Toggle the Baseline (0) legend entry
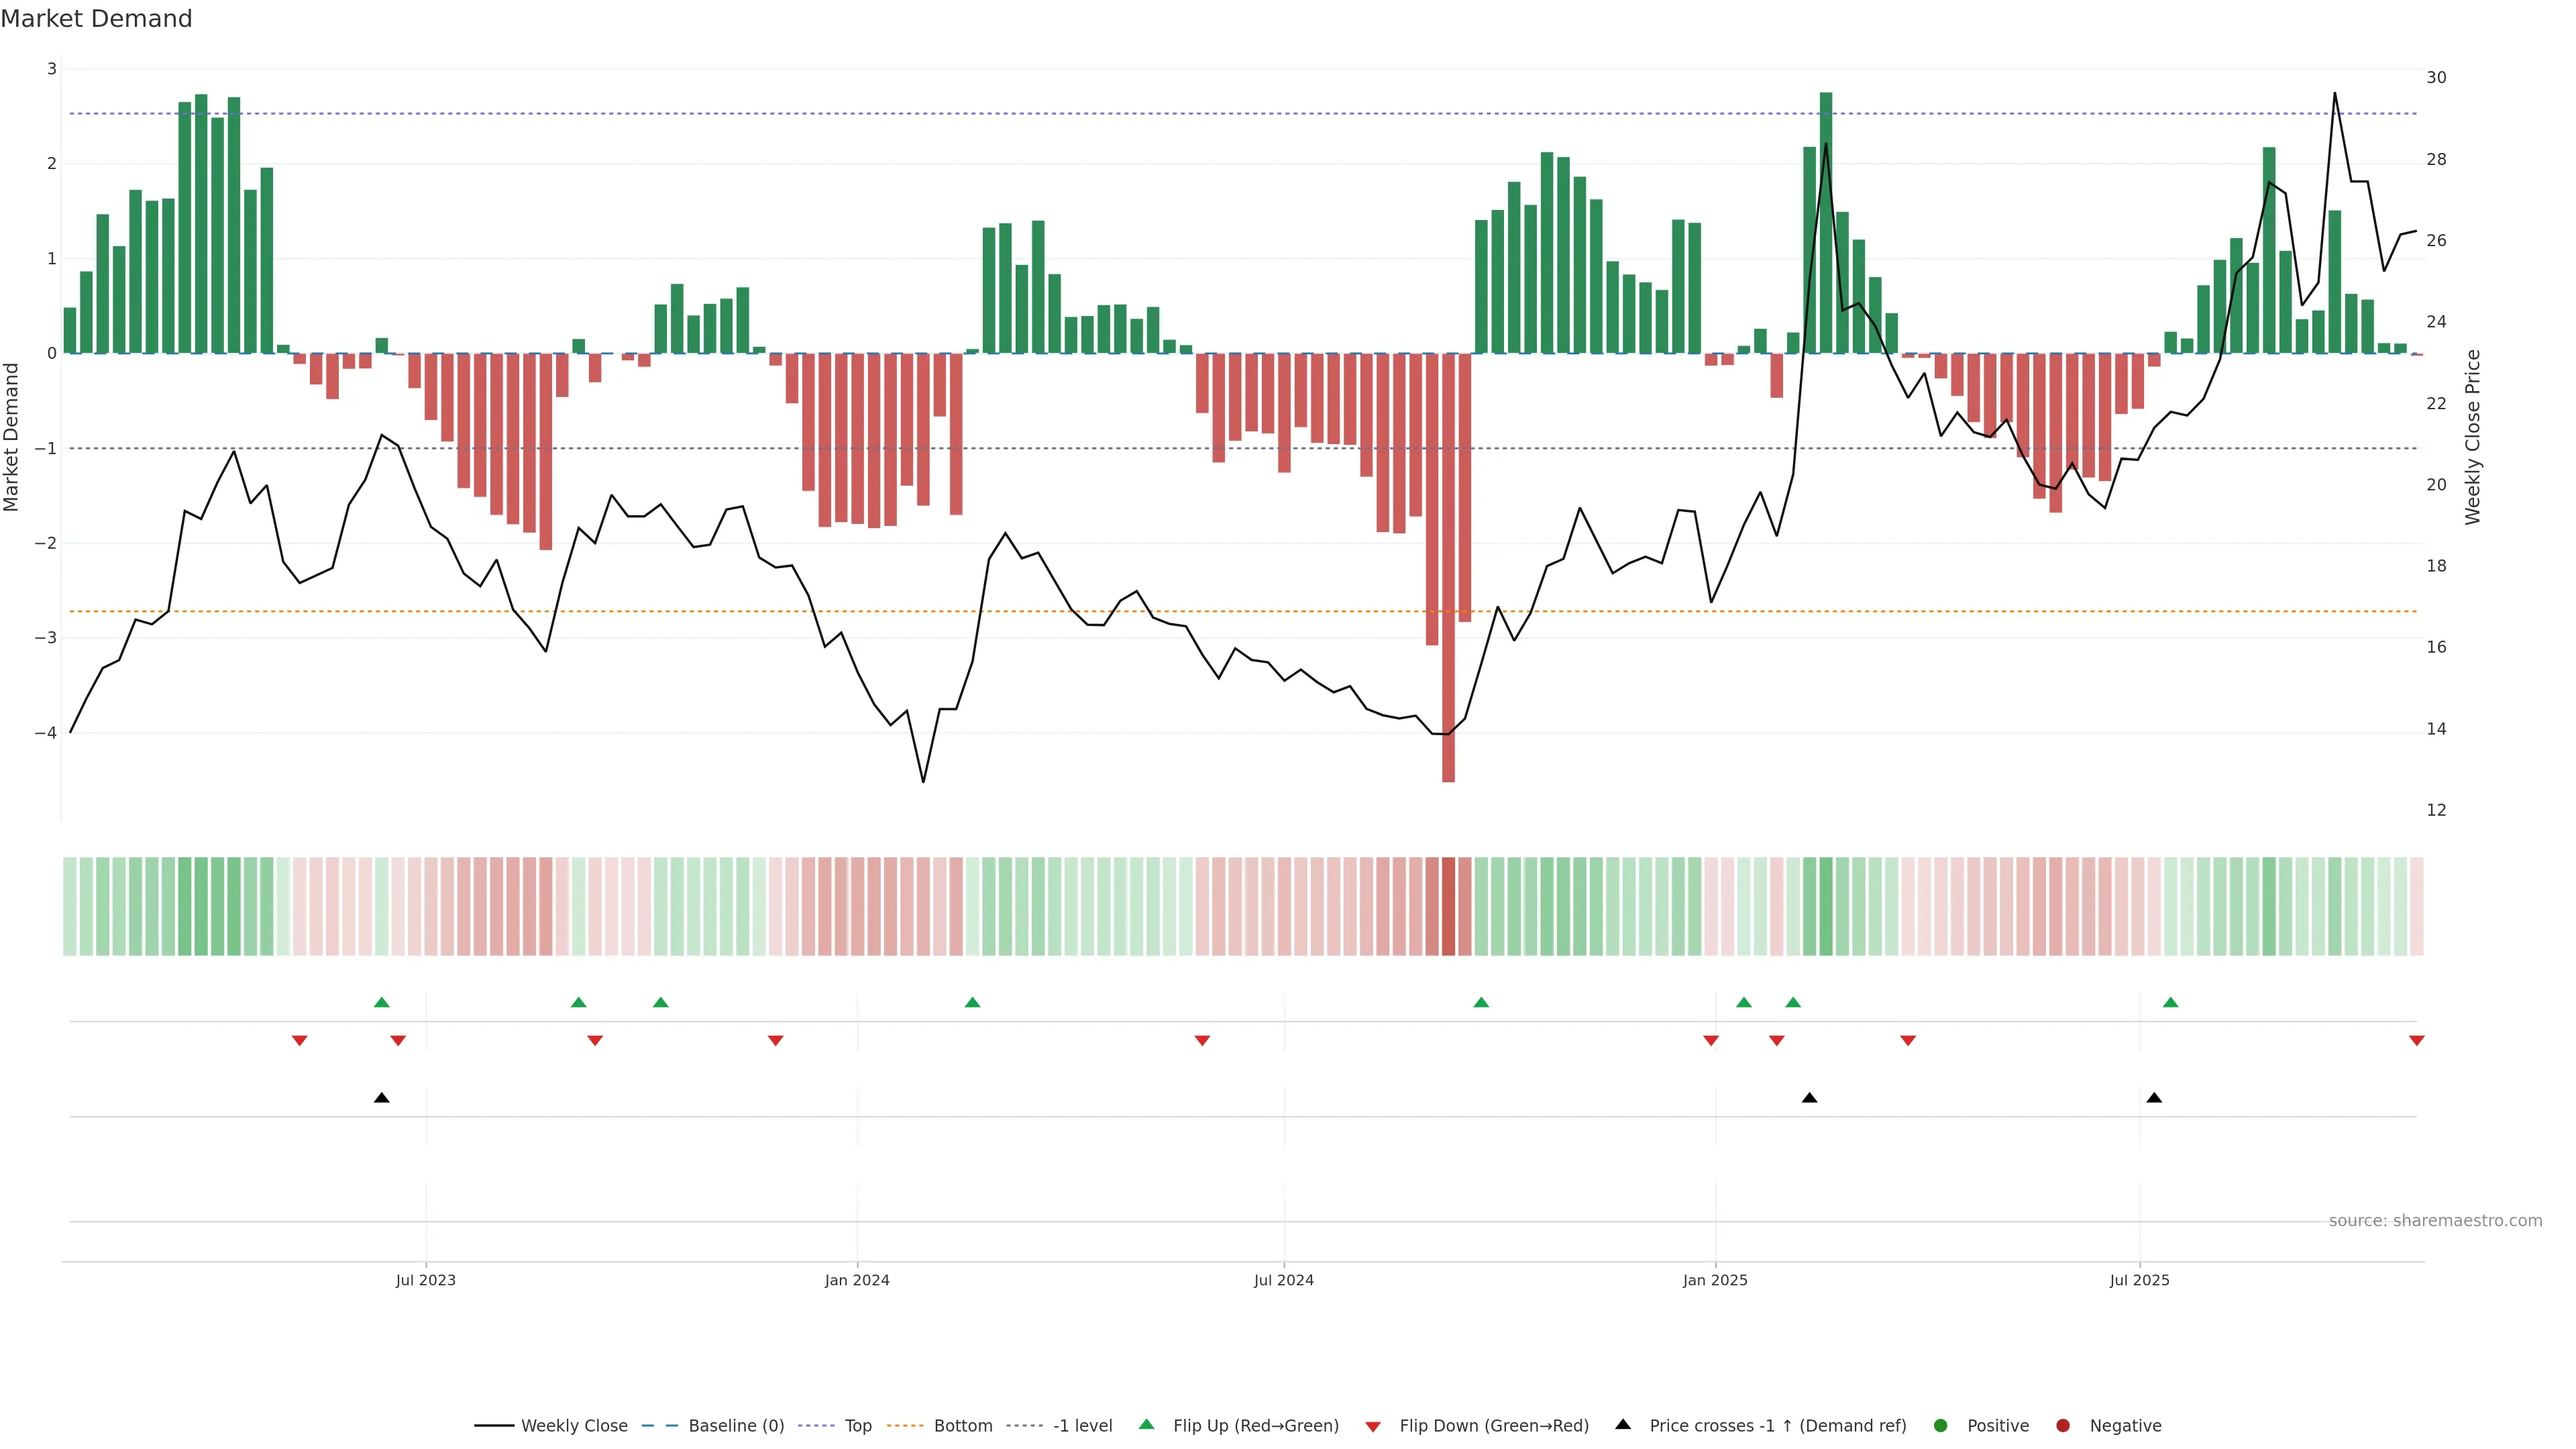Image resolution: width=2576 pixels, height=1449 pixels. (x=736, y=1426)
